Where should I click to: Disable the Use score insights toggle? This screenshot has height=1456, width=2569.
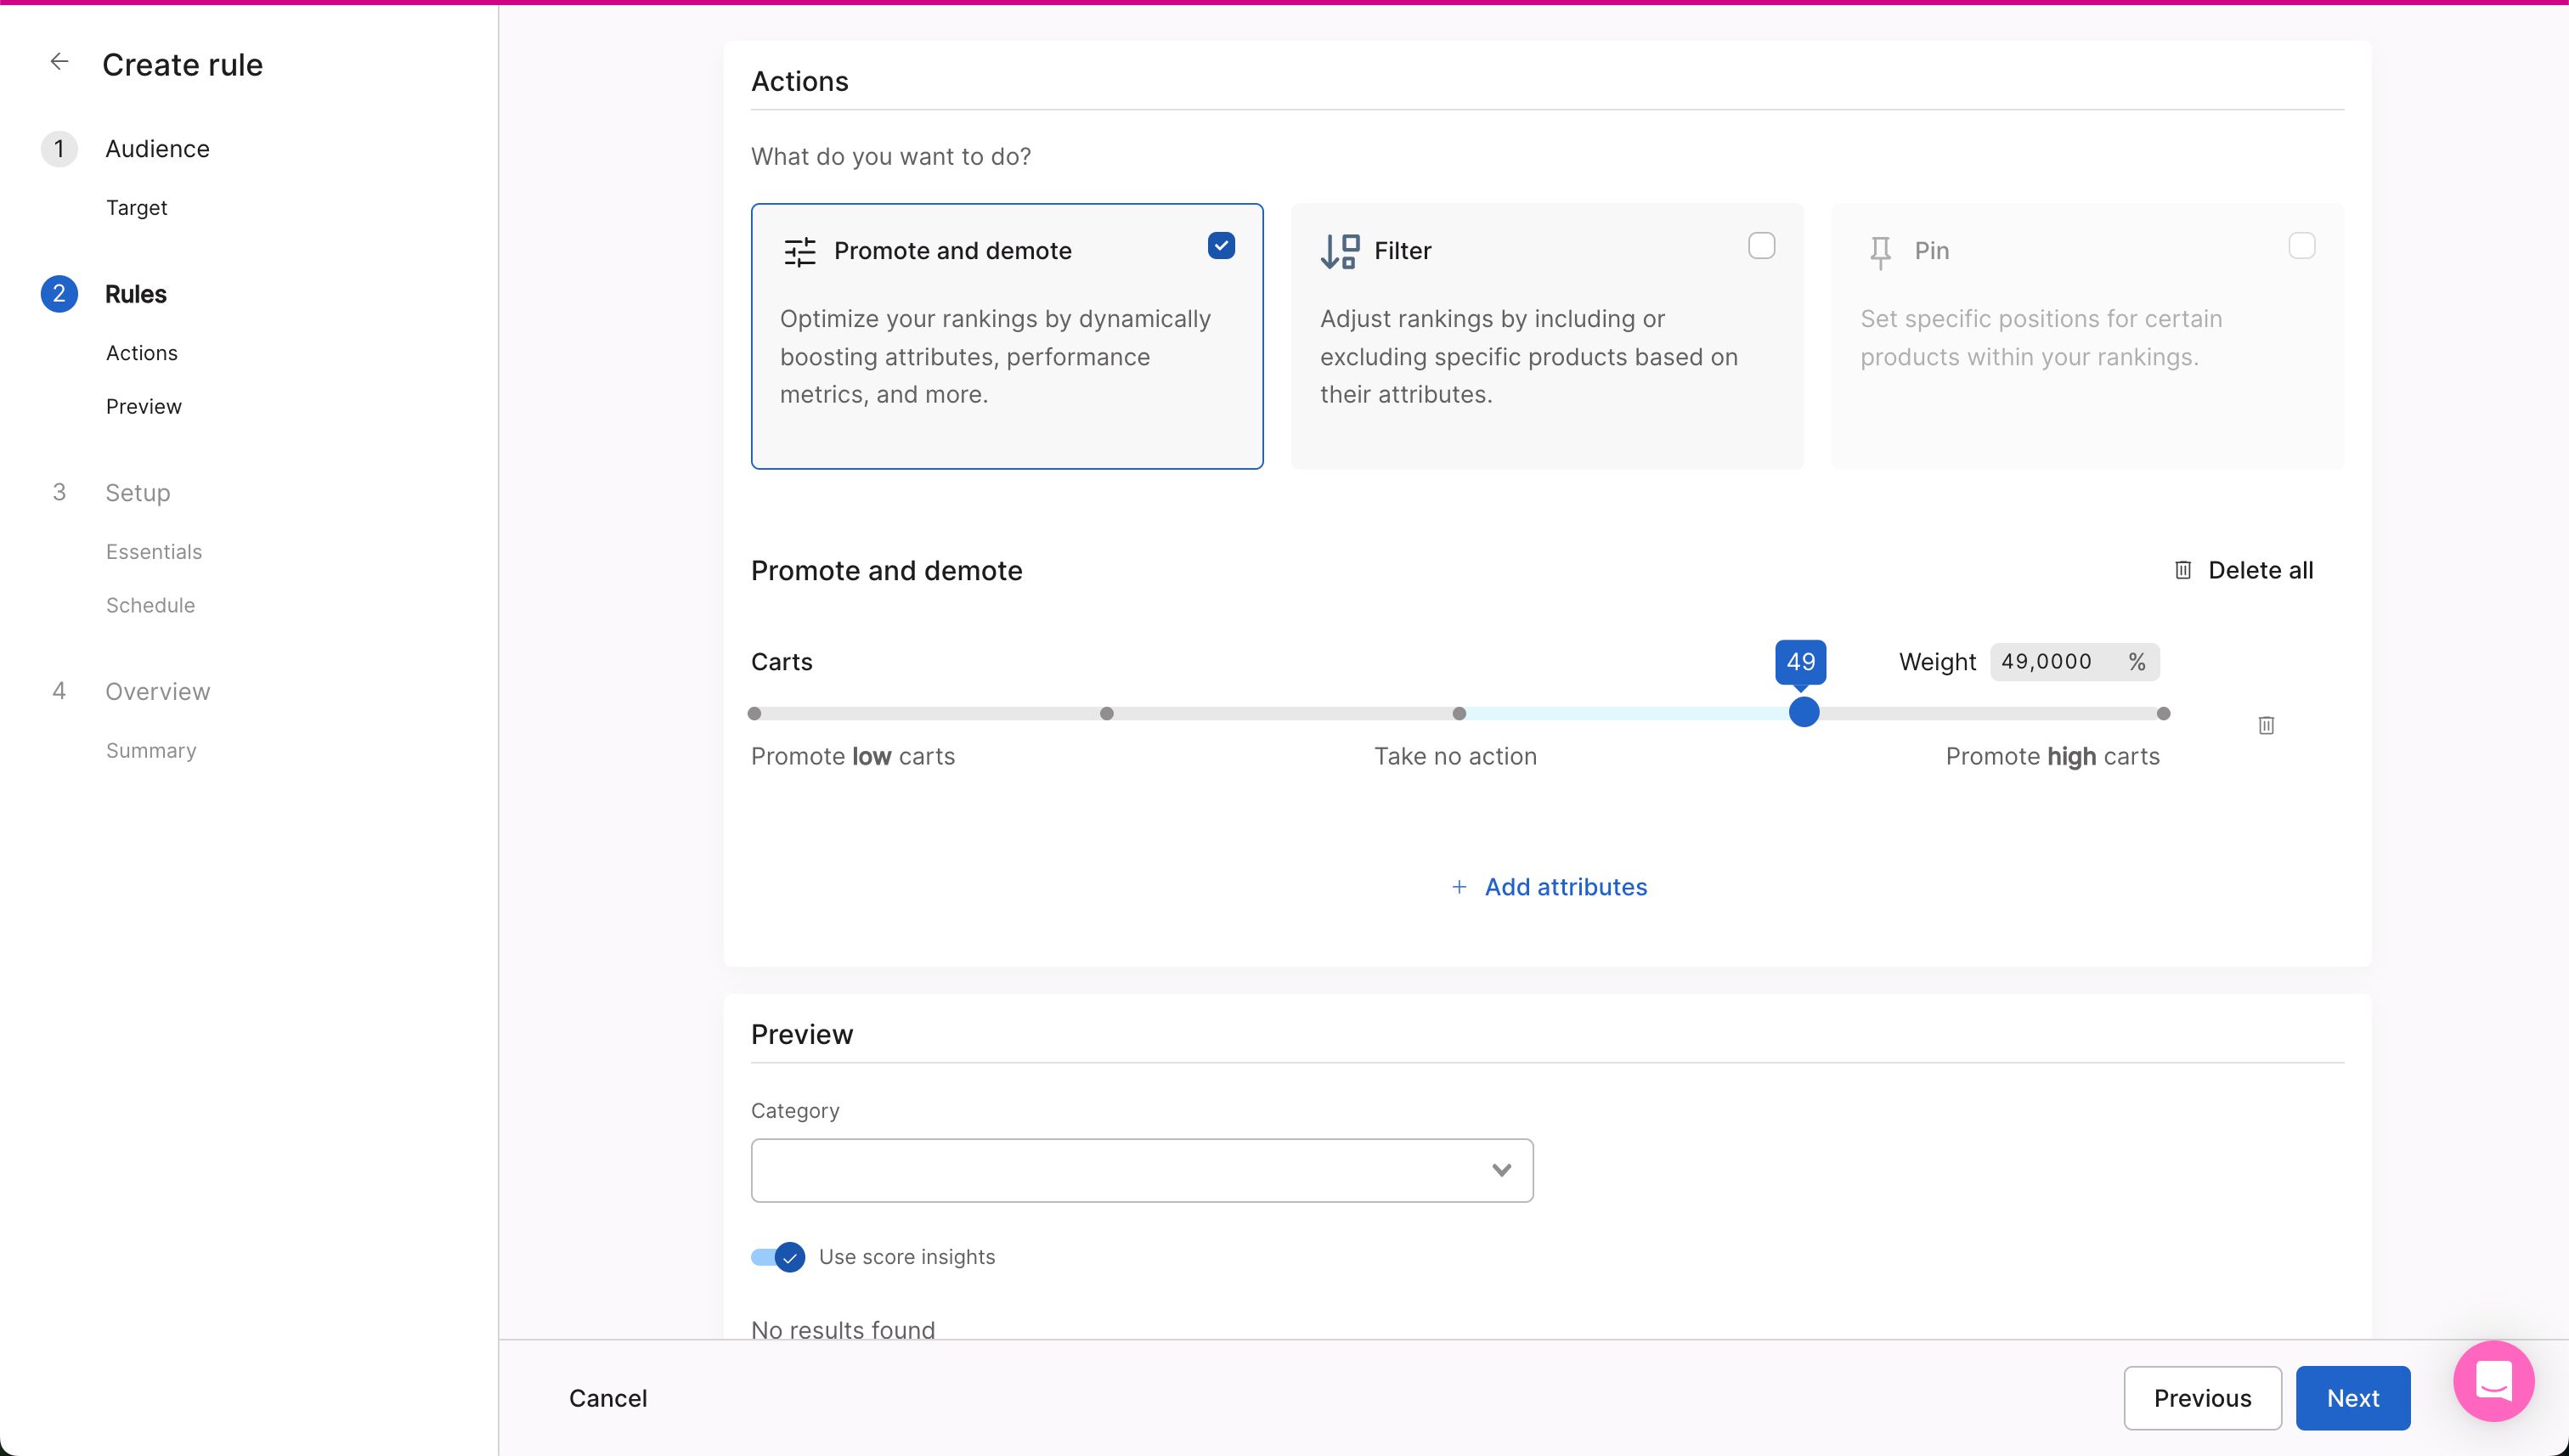coord(778,1257)
